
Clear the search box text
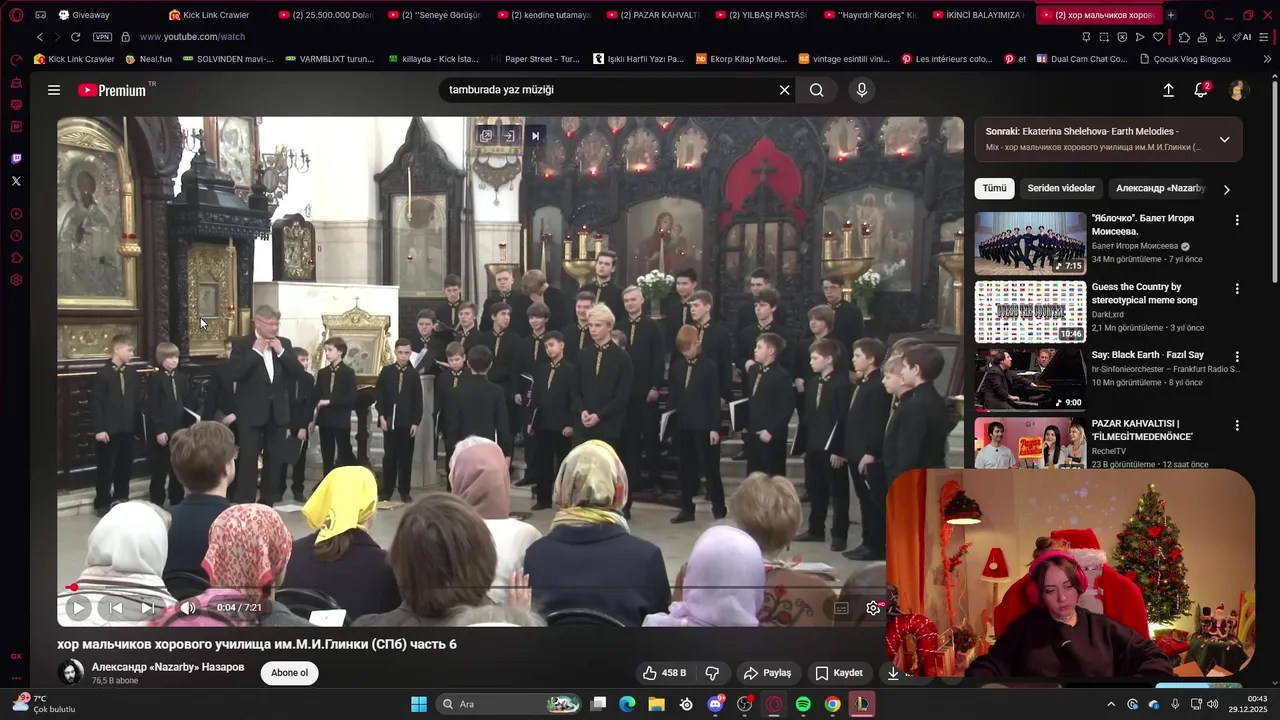pos(784,90)
